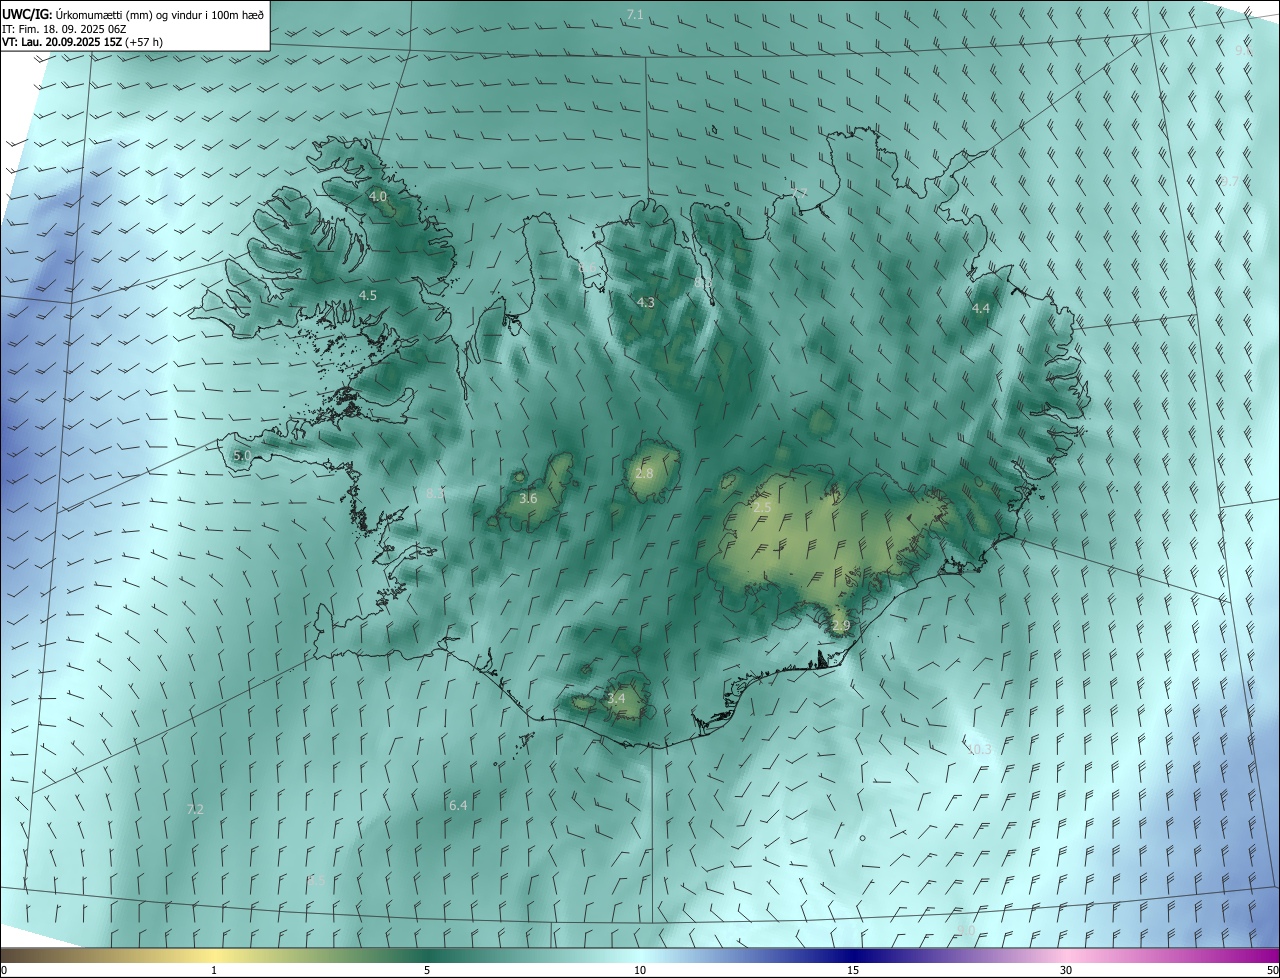Click the 4.0 value in the Westfjords
This screenshot has width=1280, height=978.
(x=378, y=197)
